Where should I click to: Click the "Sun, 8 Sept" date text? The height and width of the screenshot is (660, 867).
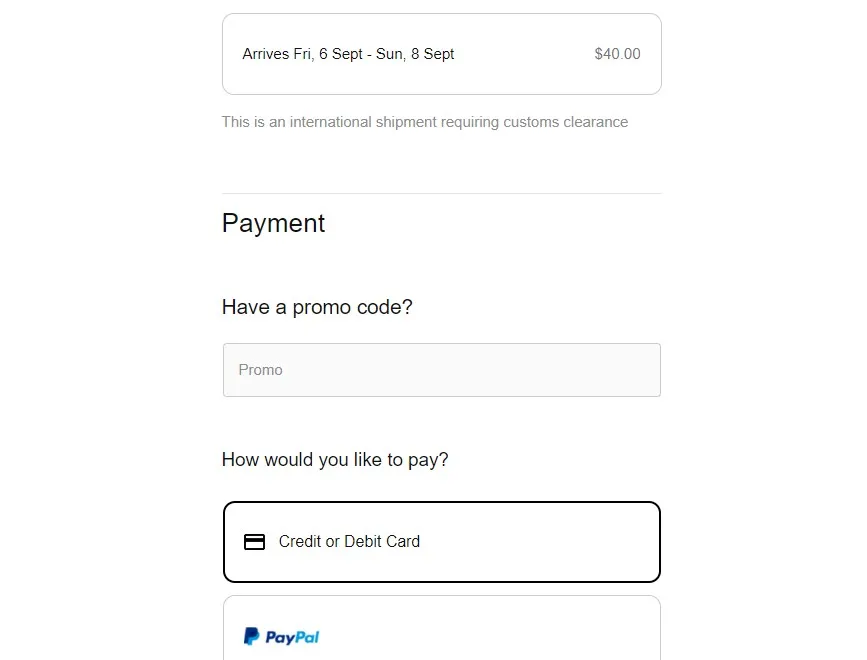tap(415, 54)
